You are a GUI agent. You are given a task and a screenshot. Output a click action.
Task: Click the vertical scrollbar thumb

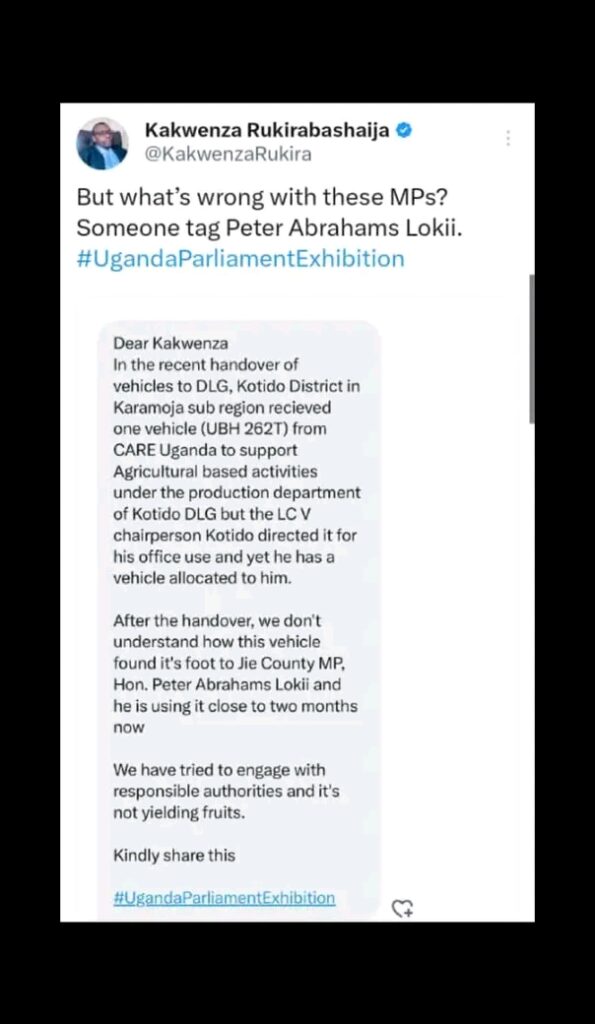coord(532,349)
